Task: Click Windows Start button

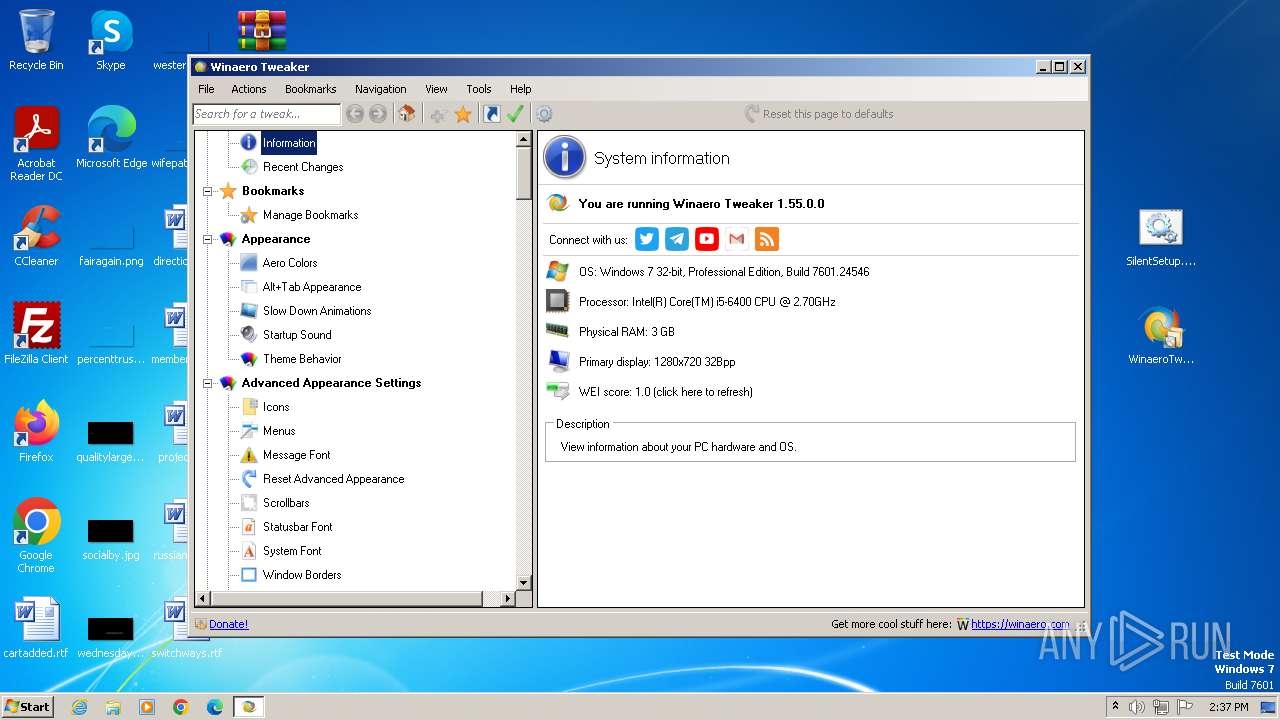Action: click(27, 706)
